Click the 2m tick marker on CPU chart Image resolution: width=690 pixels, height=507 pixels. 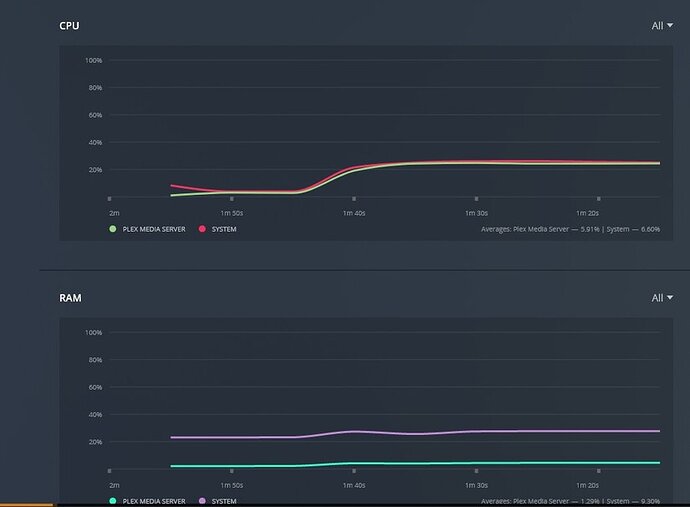110,199
